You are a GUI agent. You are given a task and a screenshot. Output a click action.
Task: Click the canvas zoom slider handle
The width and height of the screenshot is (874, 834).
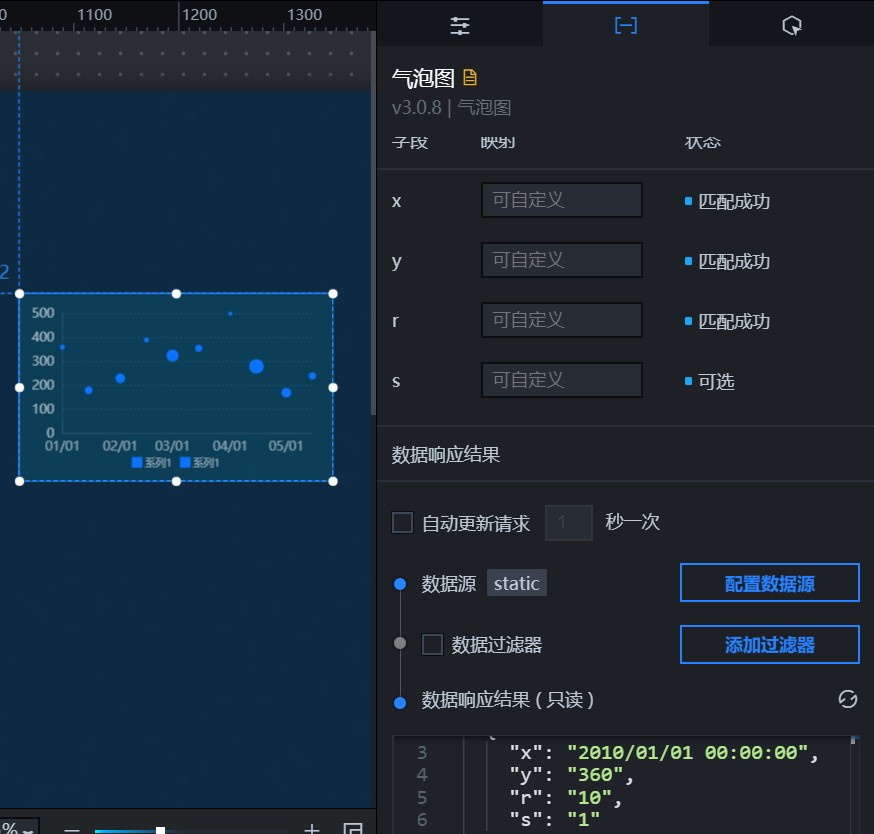[x=160, y=830]
